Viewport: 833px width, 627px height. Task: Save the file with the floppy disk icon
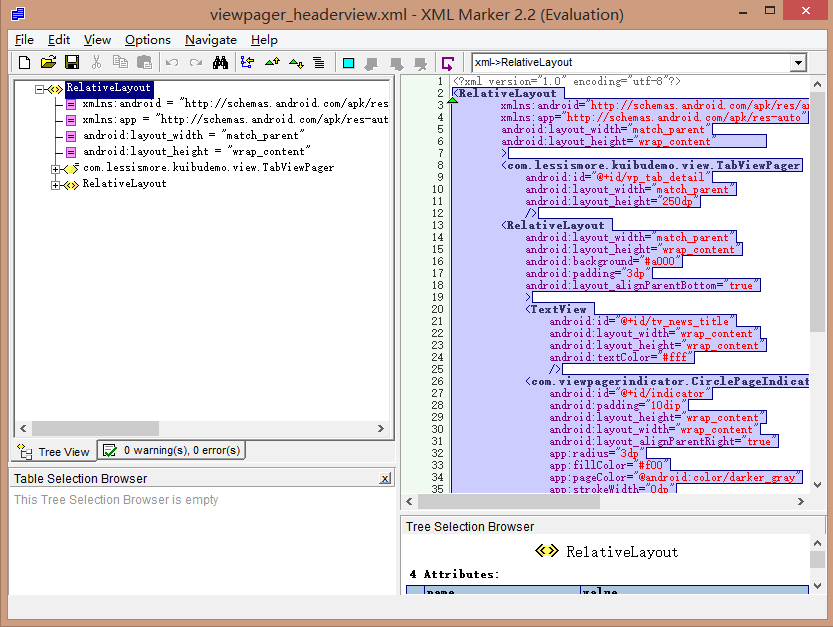pos(71,63)
